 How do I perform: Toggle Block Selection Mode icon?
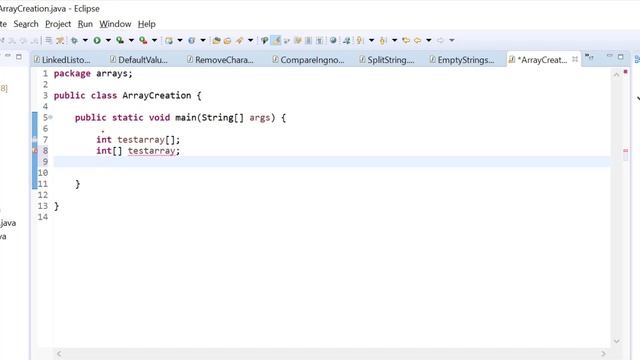click(309, 40)
